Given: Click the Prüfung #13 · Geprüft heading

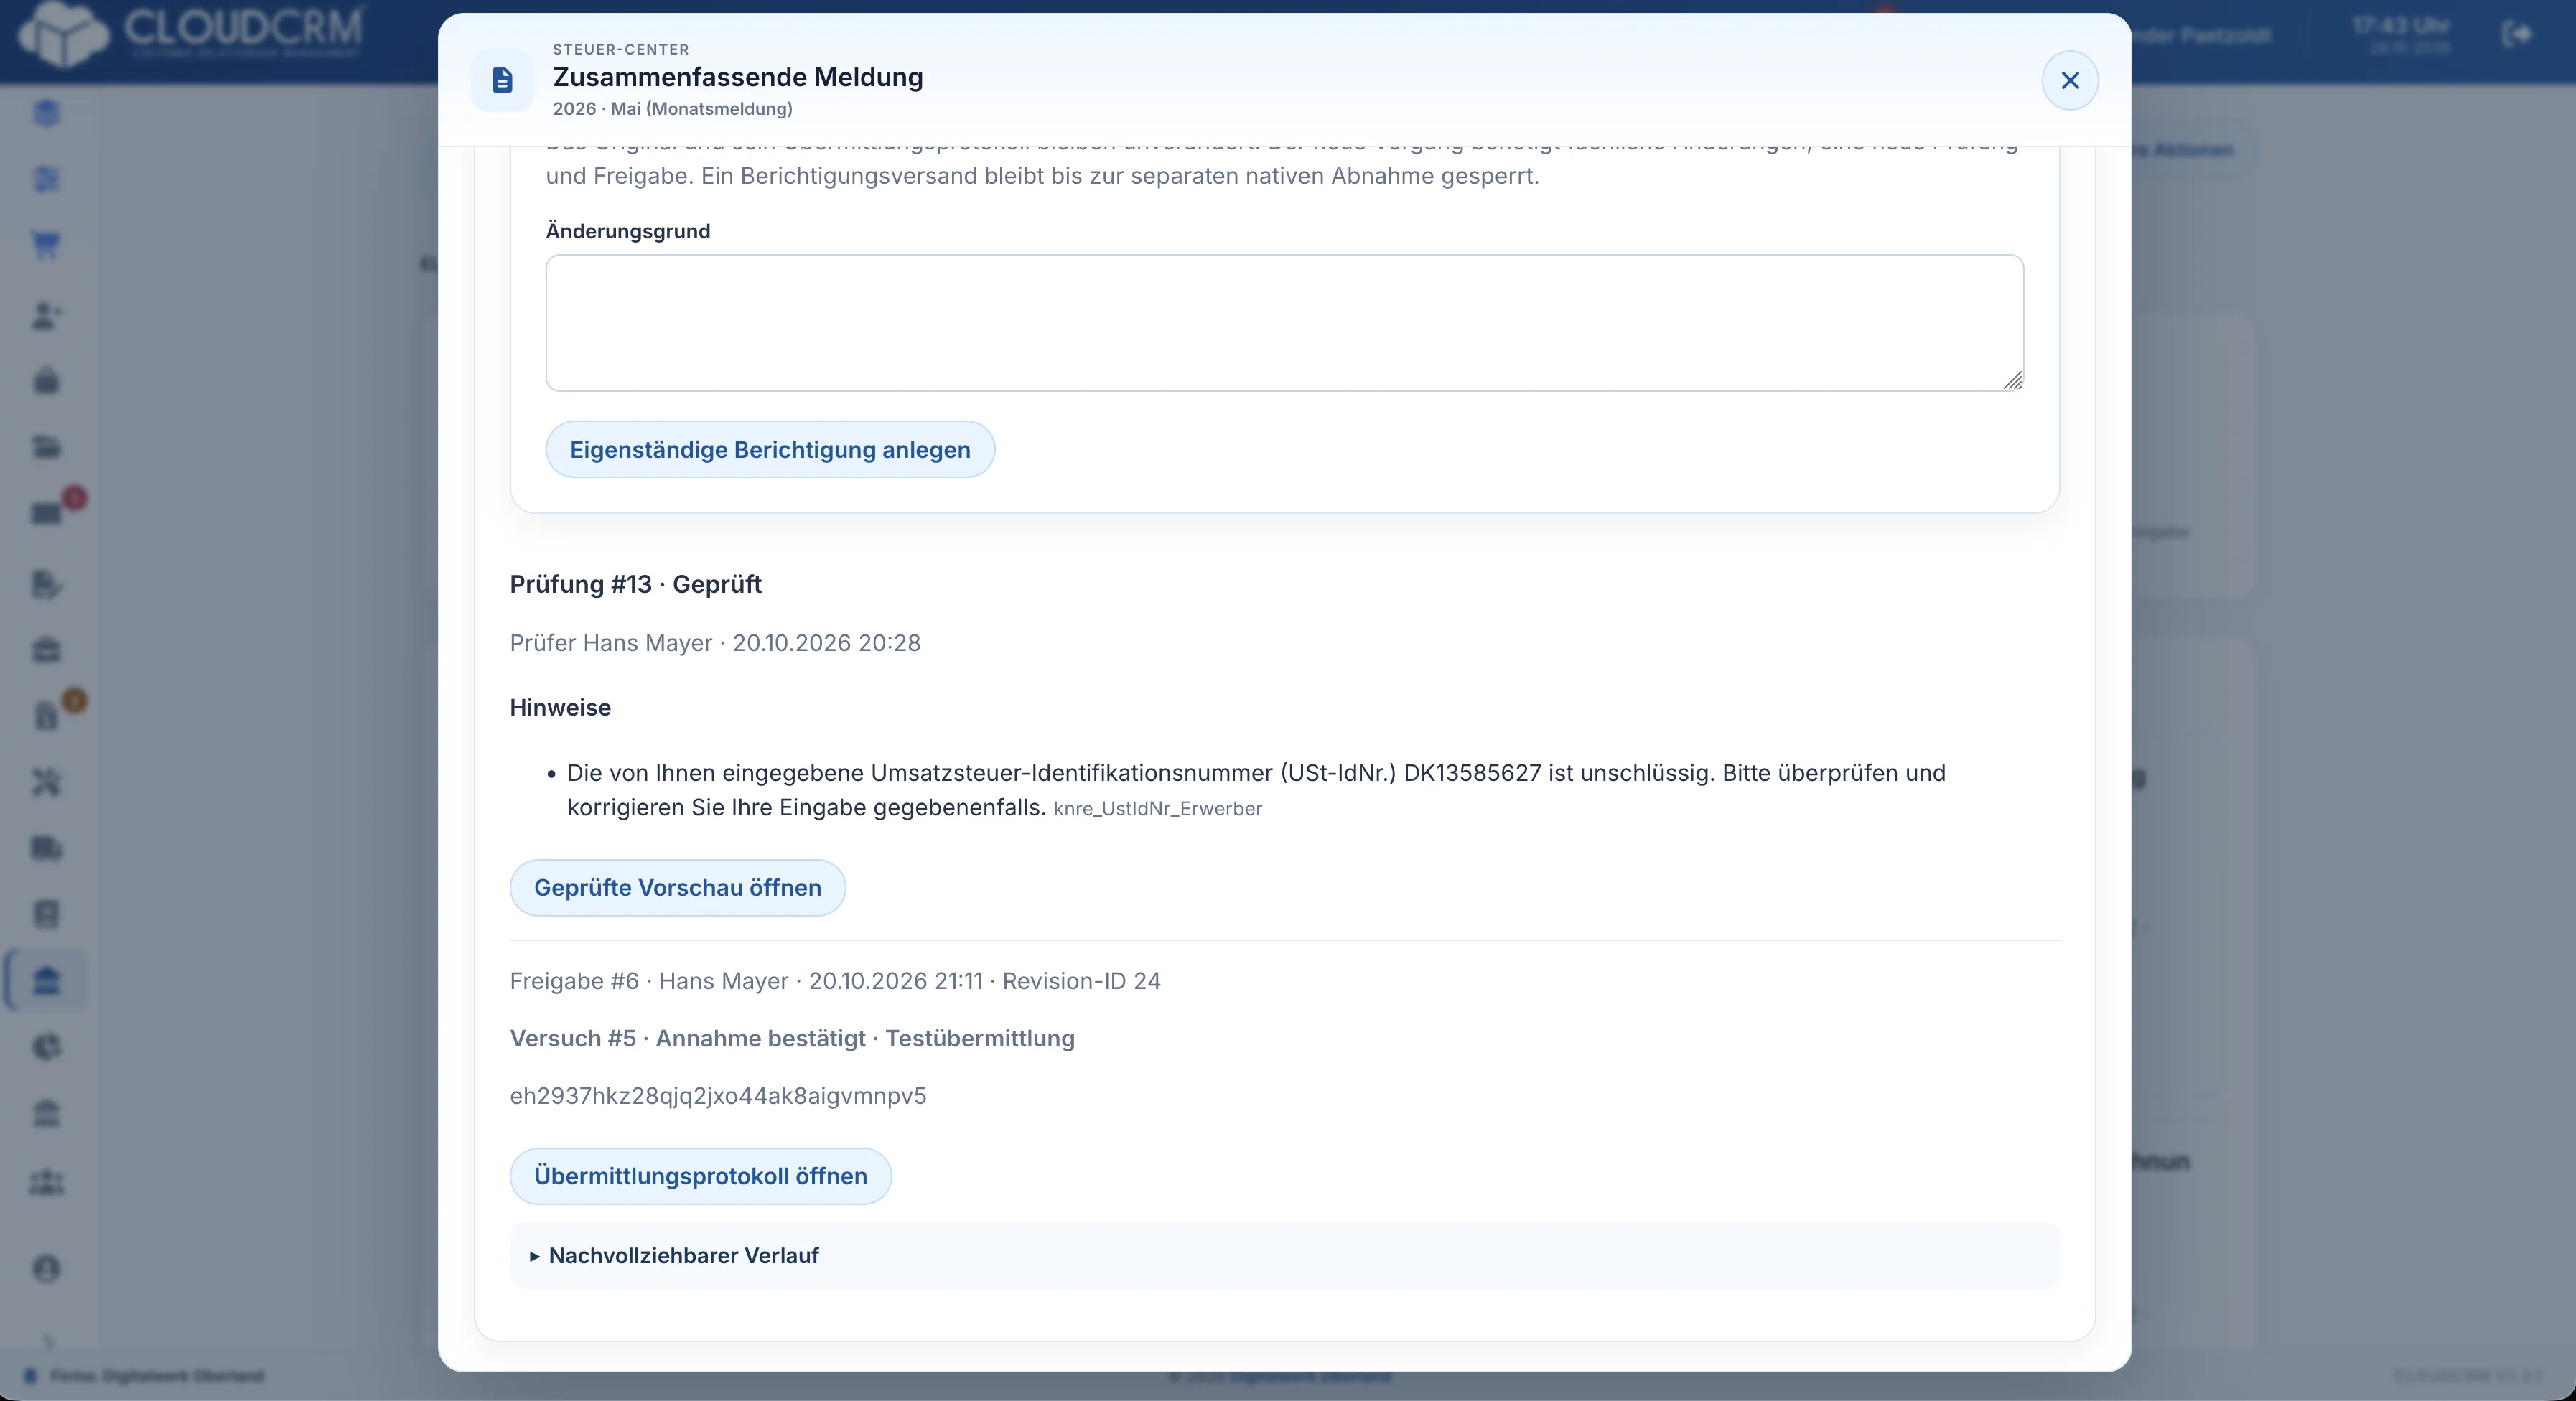Looking at the screenshot, I should tap(635, 584).
